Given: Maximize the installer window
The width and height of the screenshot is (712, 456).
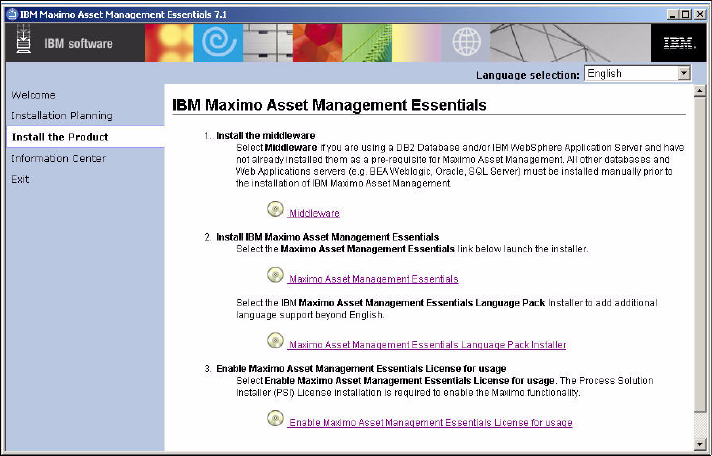Looking at the screenshot, I should coord(685,15).
